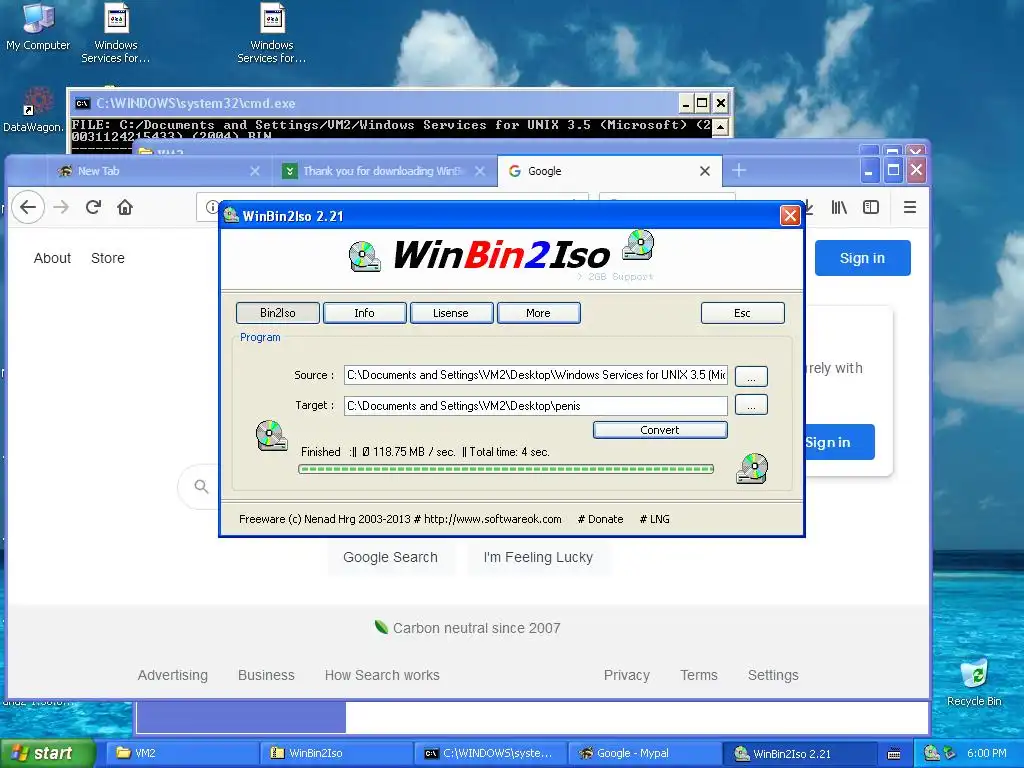1024x768 pixels.
Task: Close the WinBin2Iso window
Action: pyautogui.click(x=790, y=216)
